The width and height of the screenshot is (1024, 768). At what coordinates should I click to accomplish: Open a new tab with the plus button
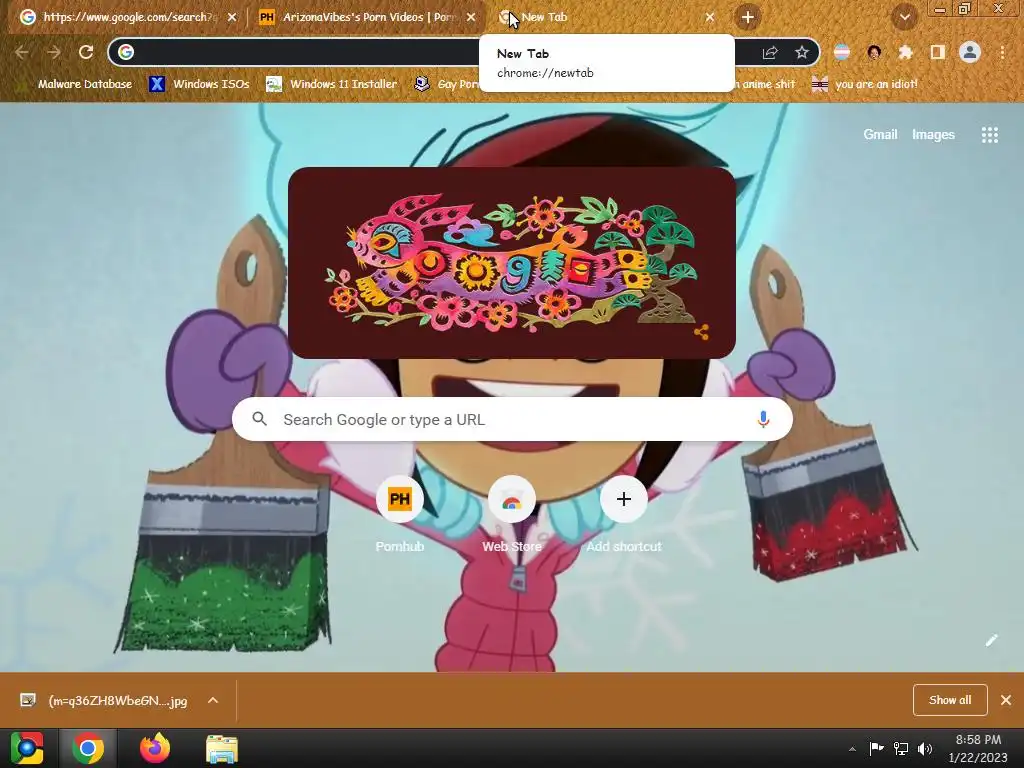[x=748, y=17]
